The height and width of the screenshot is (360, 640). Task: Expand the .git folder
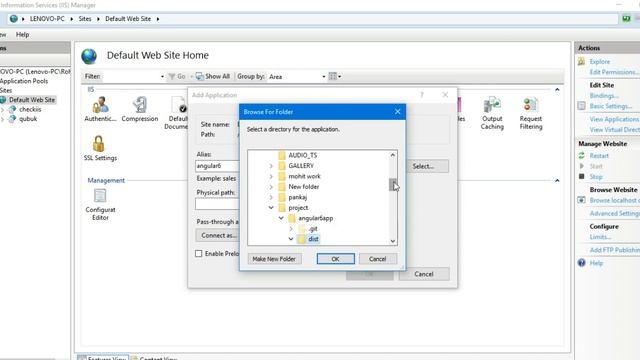(291, 229)
